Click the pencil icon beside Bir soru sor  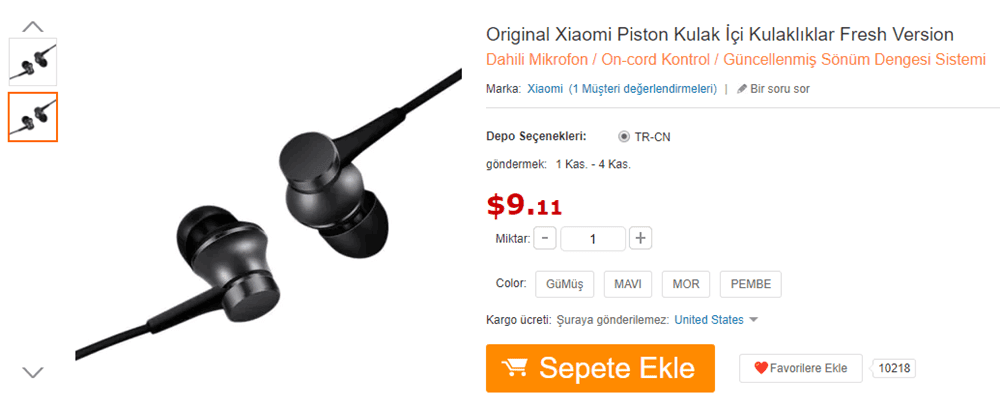[742, 89]
